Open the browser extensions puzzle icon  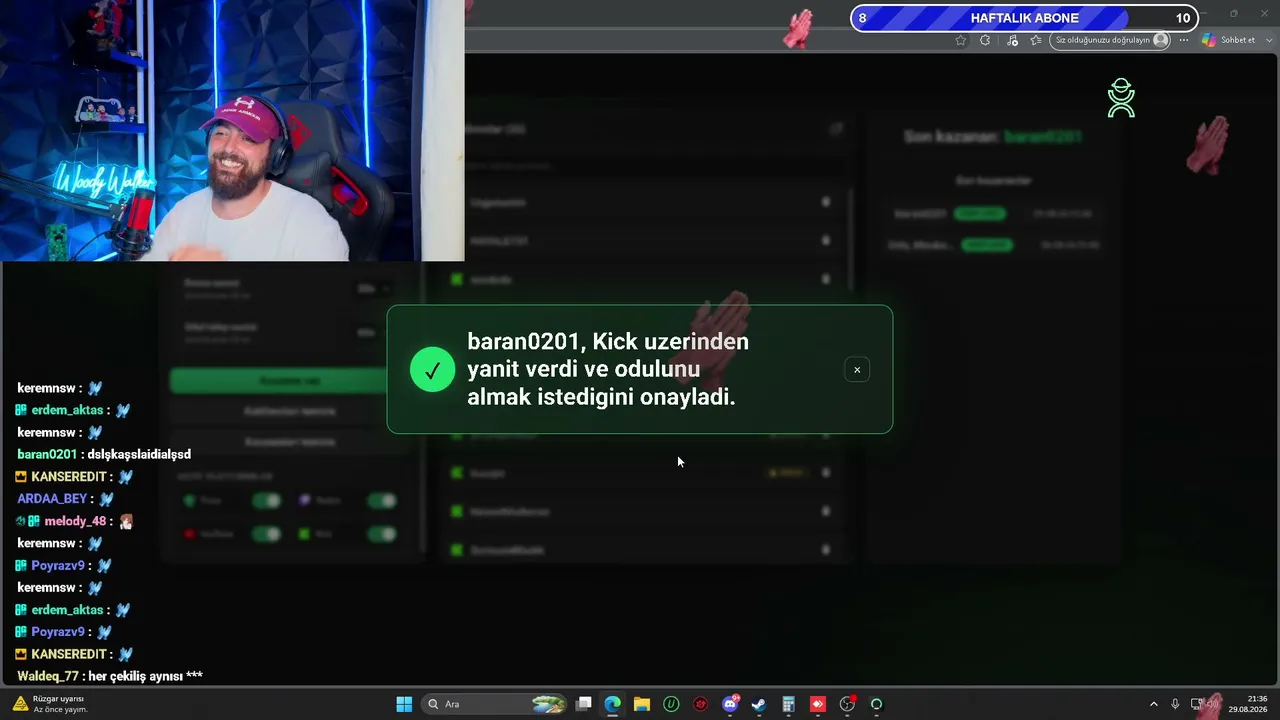point(985,40)
